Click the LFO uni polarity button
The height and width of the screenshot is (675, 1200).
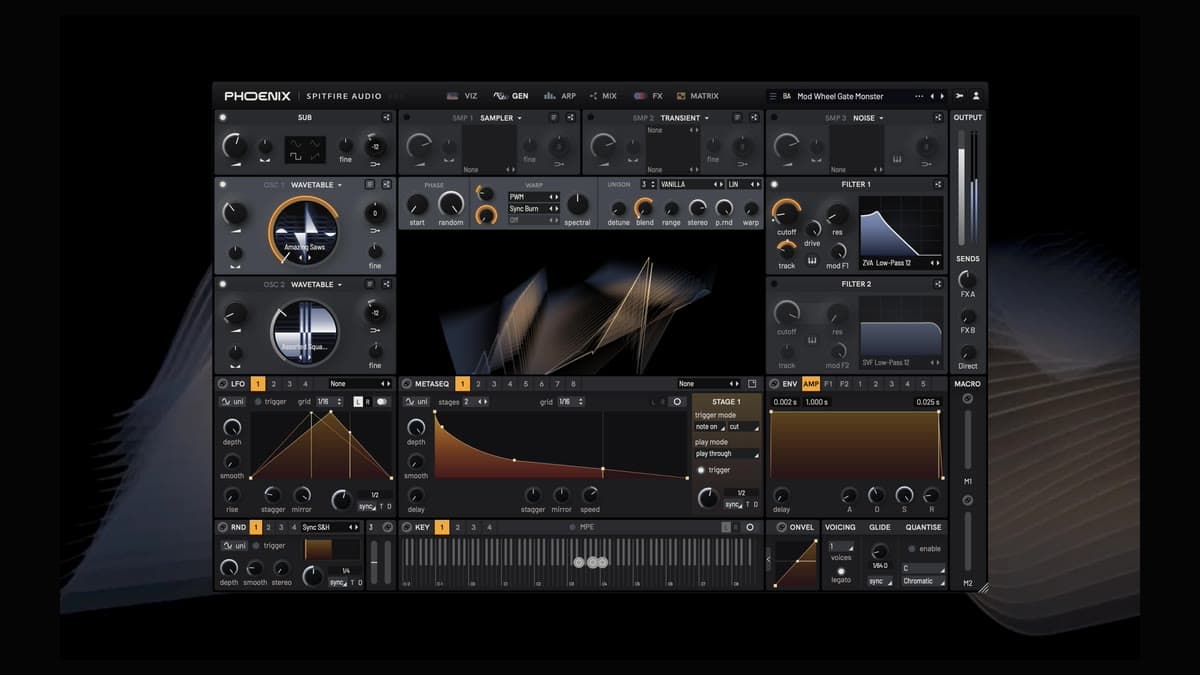tap(233, 401)
